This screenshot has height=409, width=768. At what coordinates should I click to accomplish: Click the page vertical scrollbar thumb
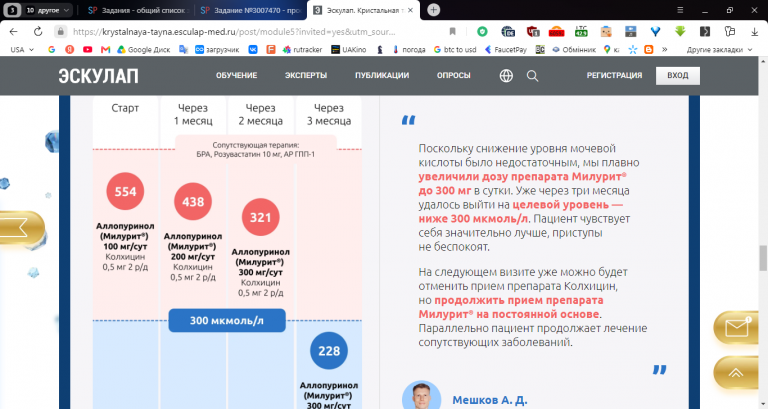(x=763, y=258)
